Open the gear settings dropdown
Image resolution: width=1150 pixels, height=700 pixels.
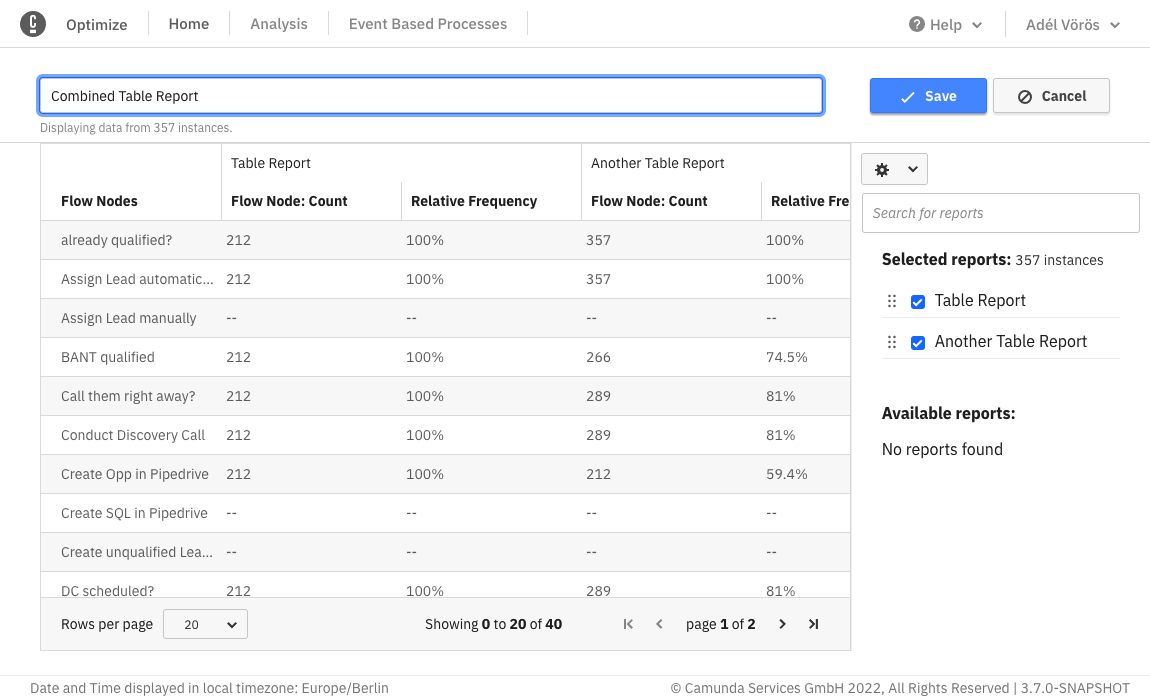point(894,170)
